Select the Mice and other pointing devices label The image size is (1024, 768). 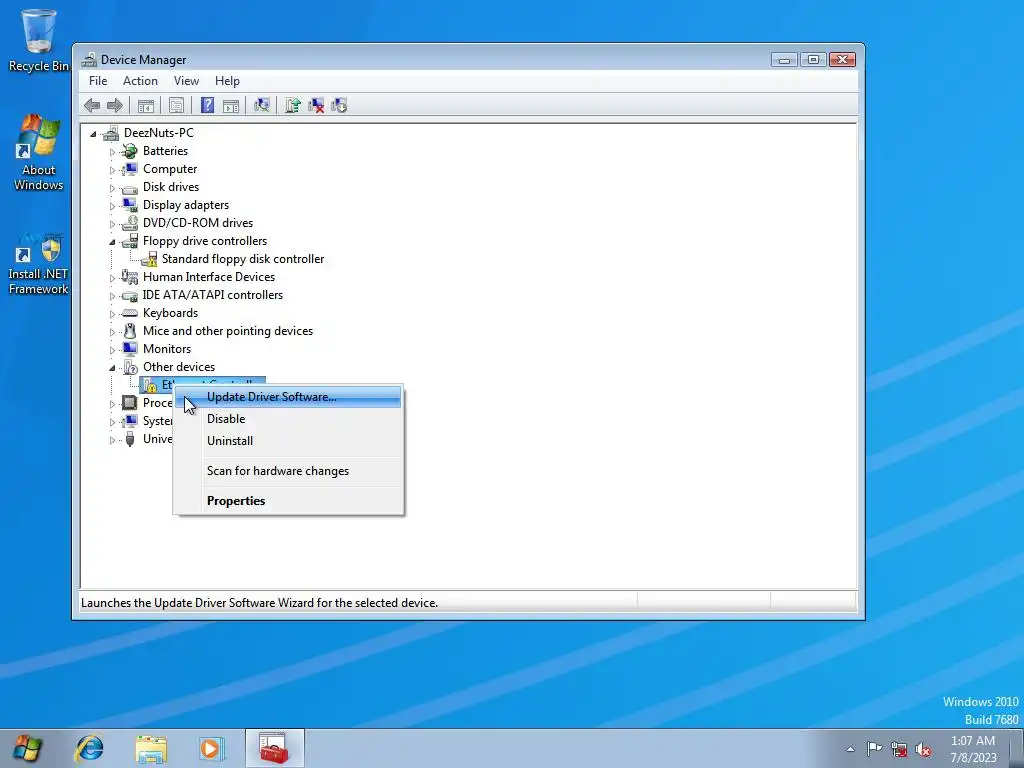(228, 331)
